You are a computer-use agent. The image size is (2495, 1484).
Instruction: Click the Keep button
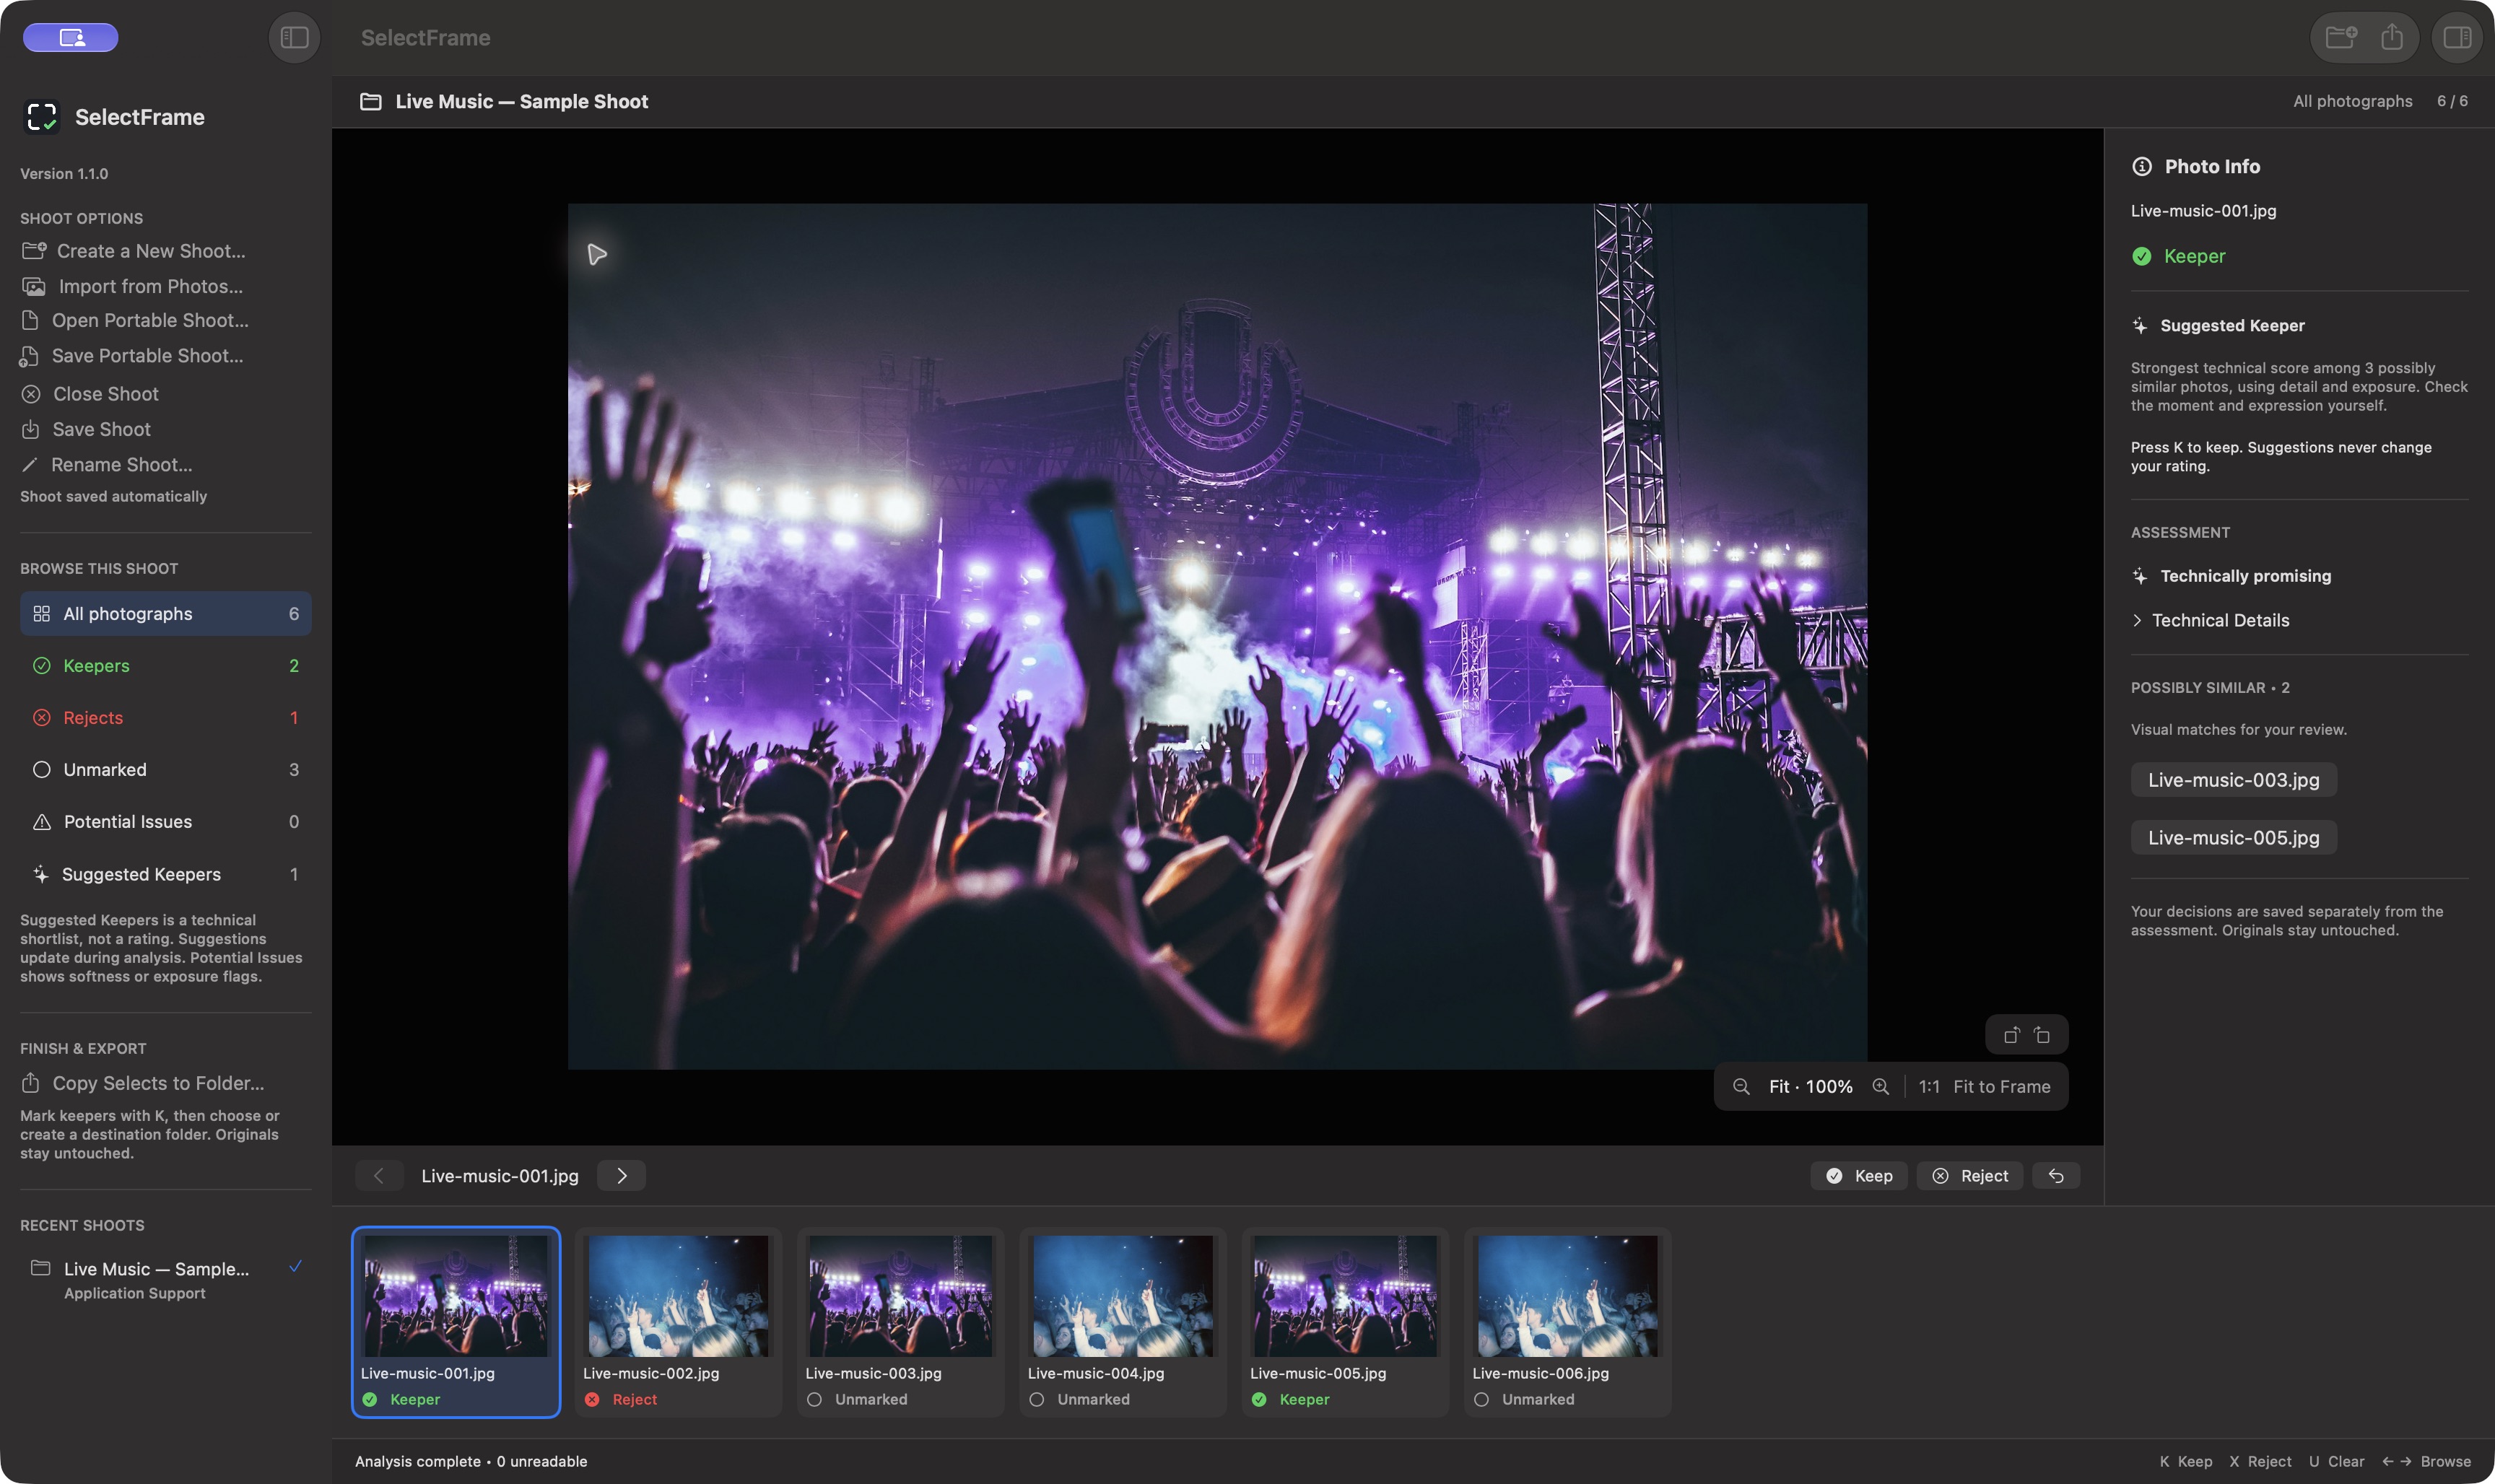point(1859,1176)
